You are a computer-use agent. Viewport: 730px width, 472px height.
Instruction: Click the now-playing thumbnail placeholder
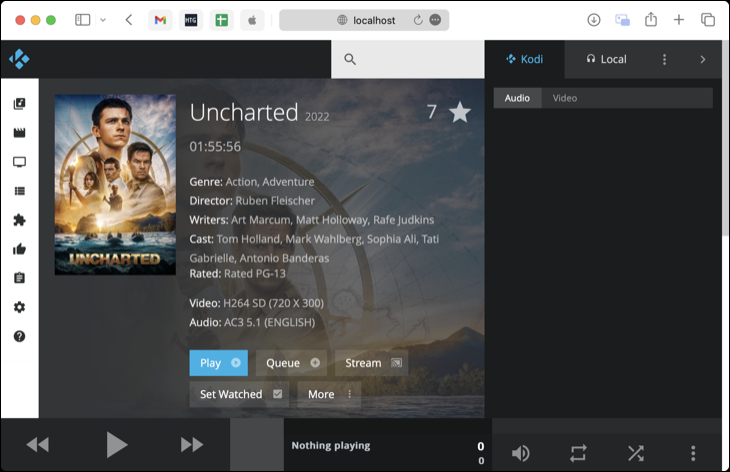[257, 445]
